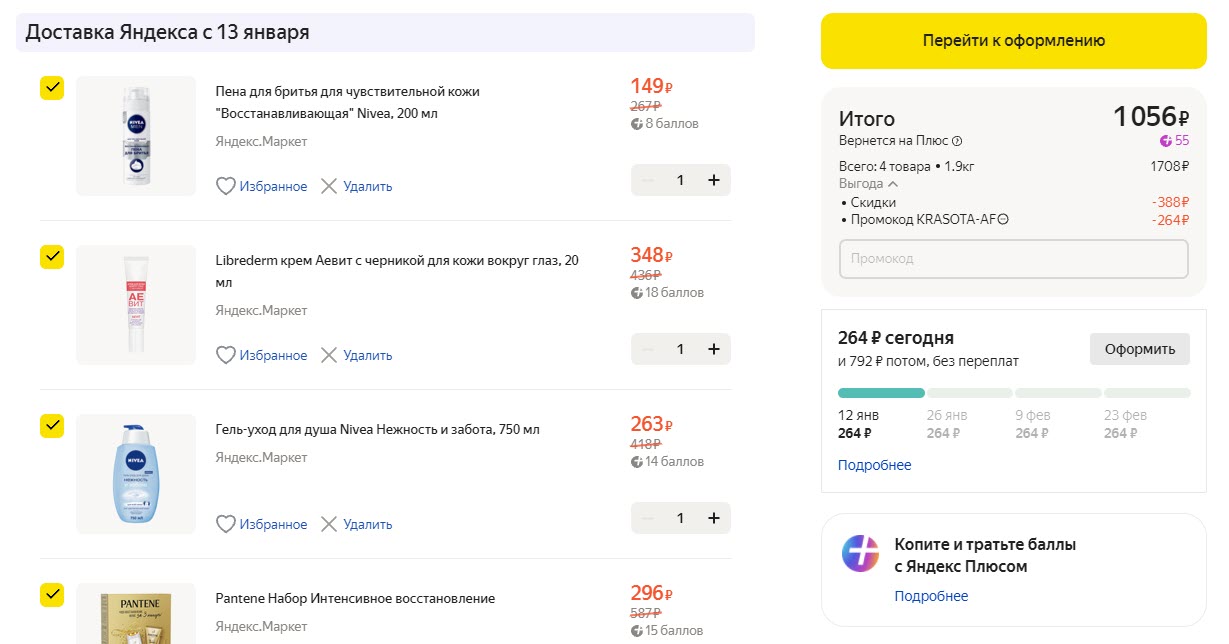This screenshot has width=1229, height=644.
Task: Add Nivea shaving foam to favorites
Action: [x=226, y=186]
